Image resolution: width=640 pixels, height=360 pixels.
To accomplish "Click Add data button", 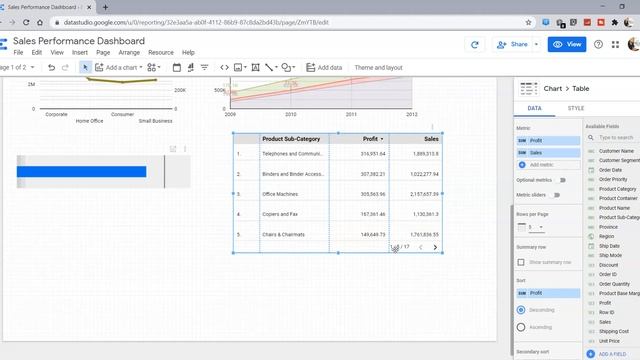I will point(324,67).
